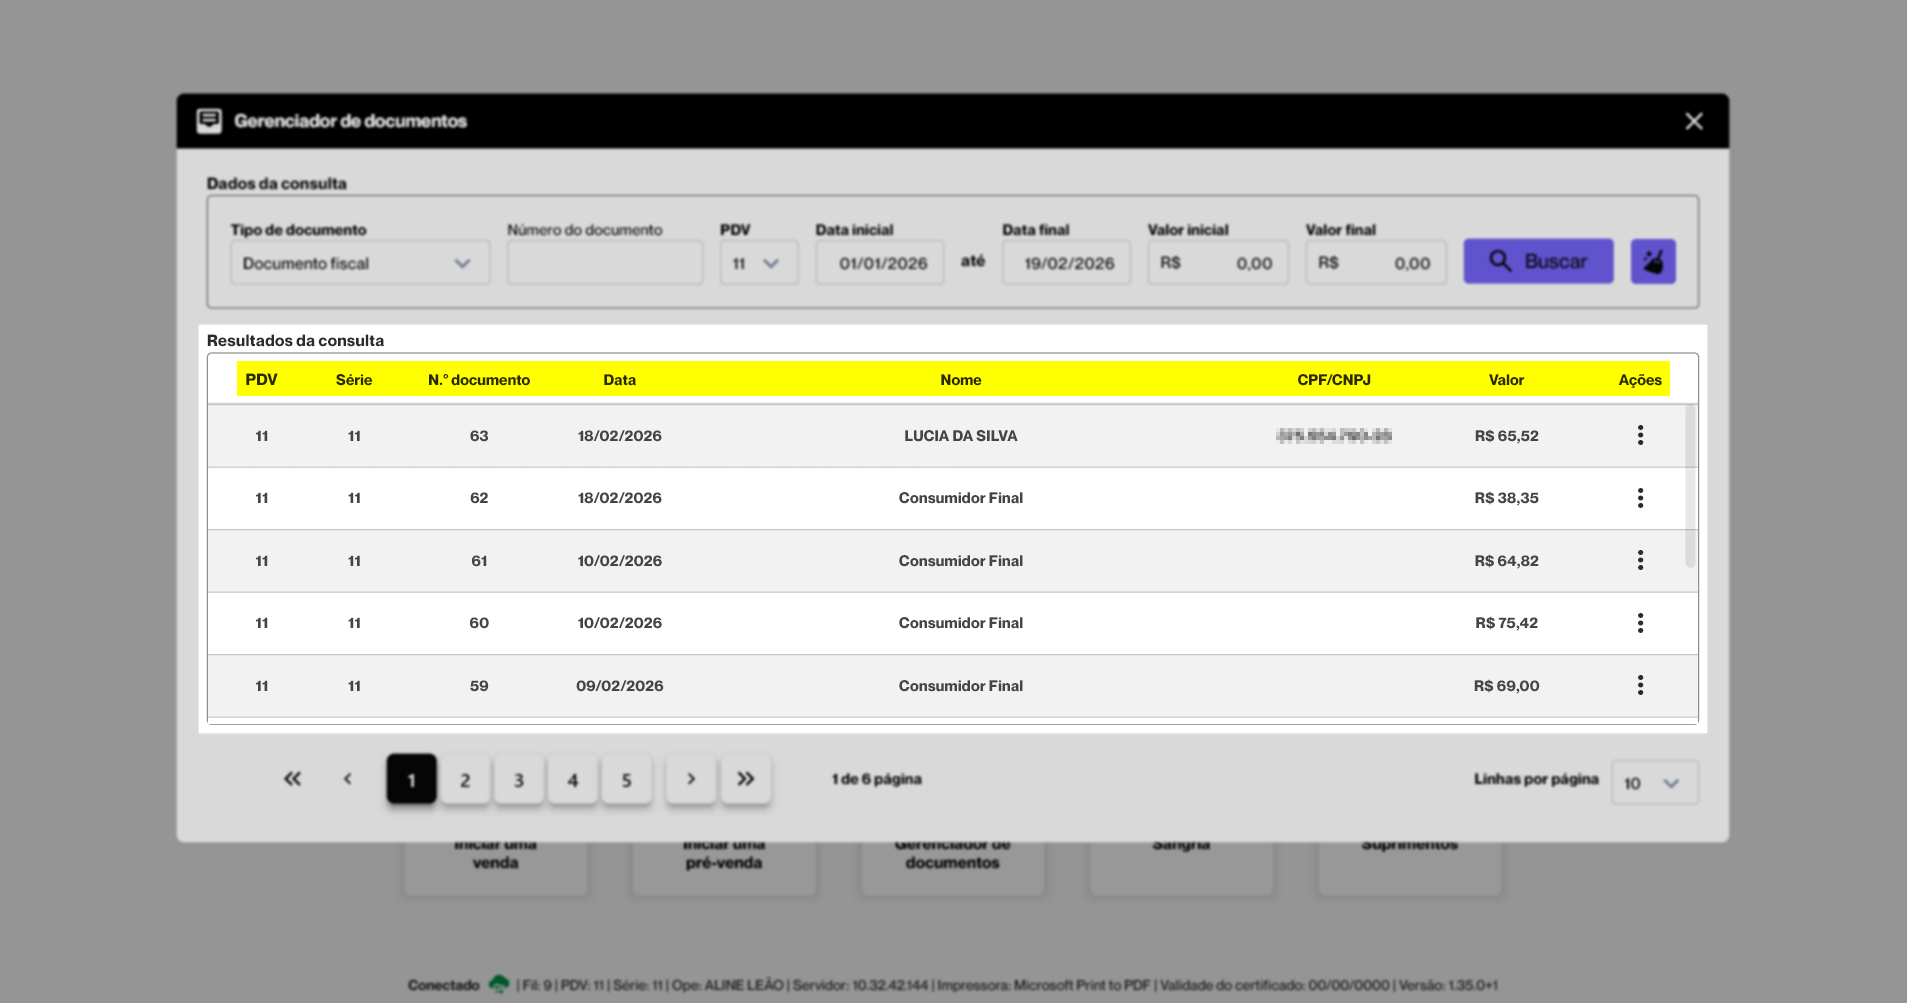This screenshot has width=1907, height=1003.
Task: Expand the Tipo de documento dropdown
Action: click(360, 263)
